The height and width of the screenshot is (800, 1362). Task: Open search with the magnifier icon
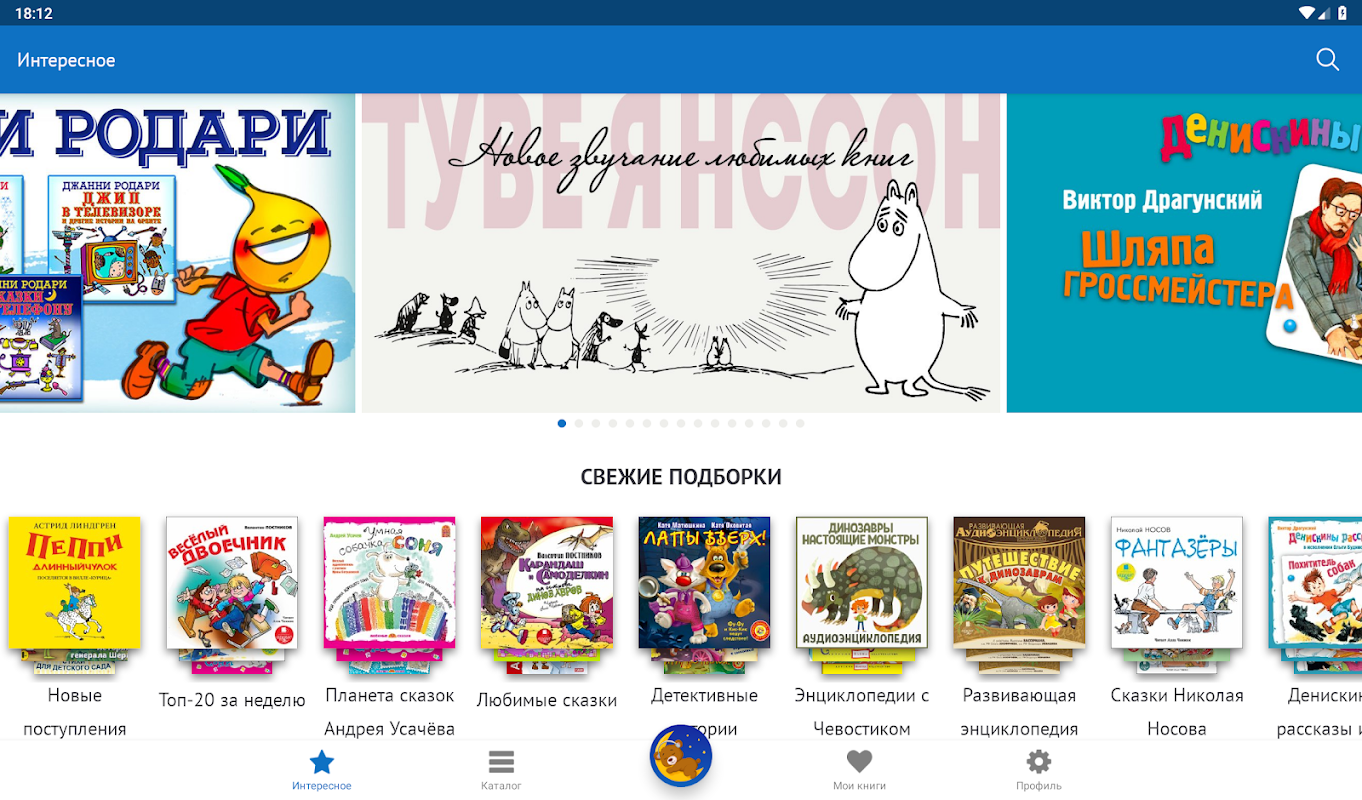coord(1327,60)
